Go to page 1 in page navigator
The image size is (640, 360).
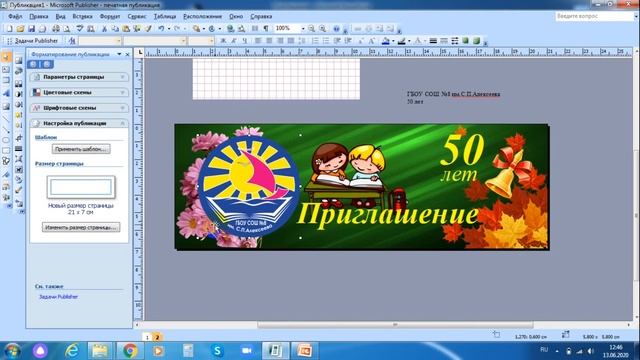click(x=147, y=337)
